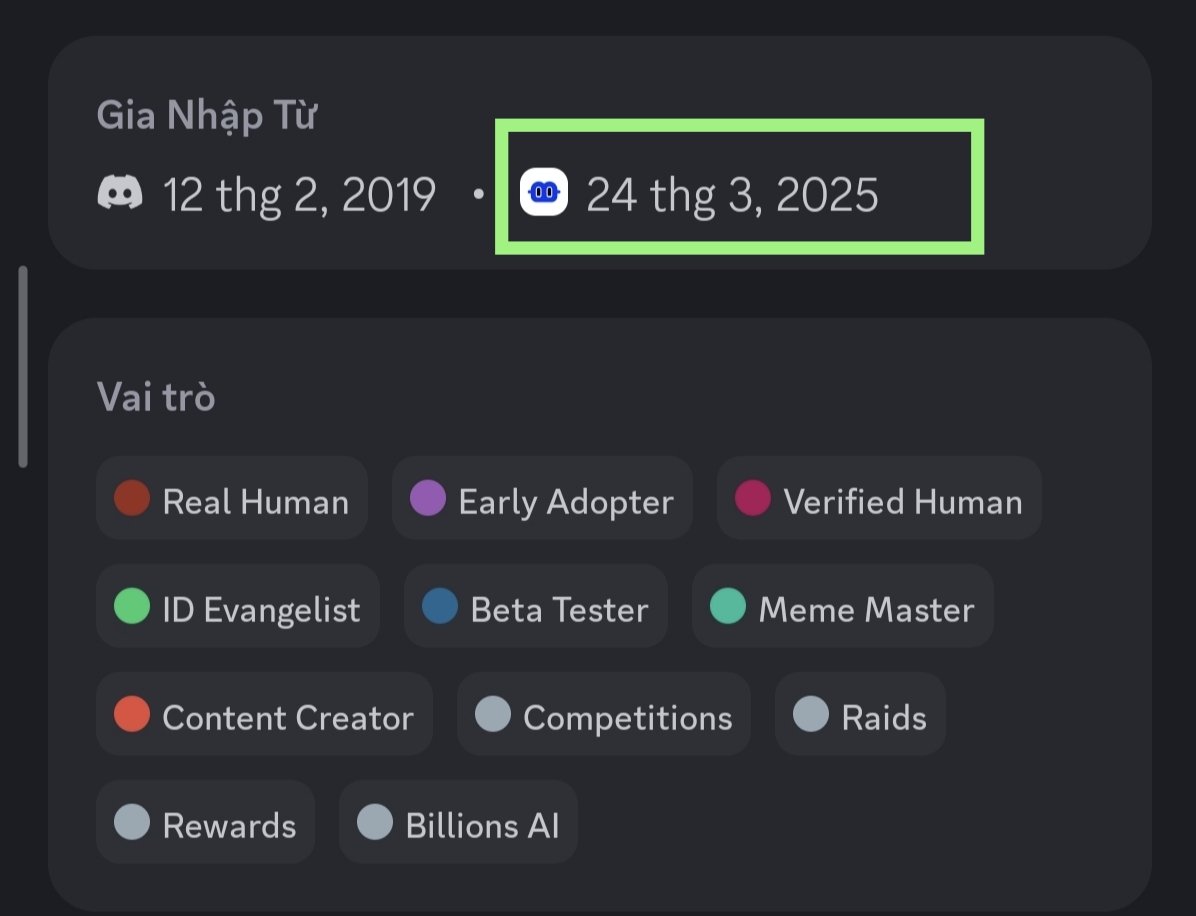The height and width of the screenshot is (916, 1196).
Task: Click the Discord logo icon
Action: 120,192
